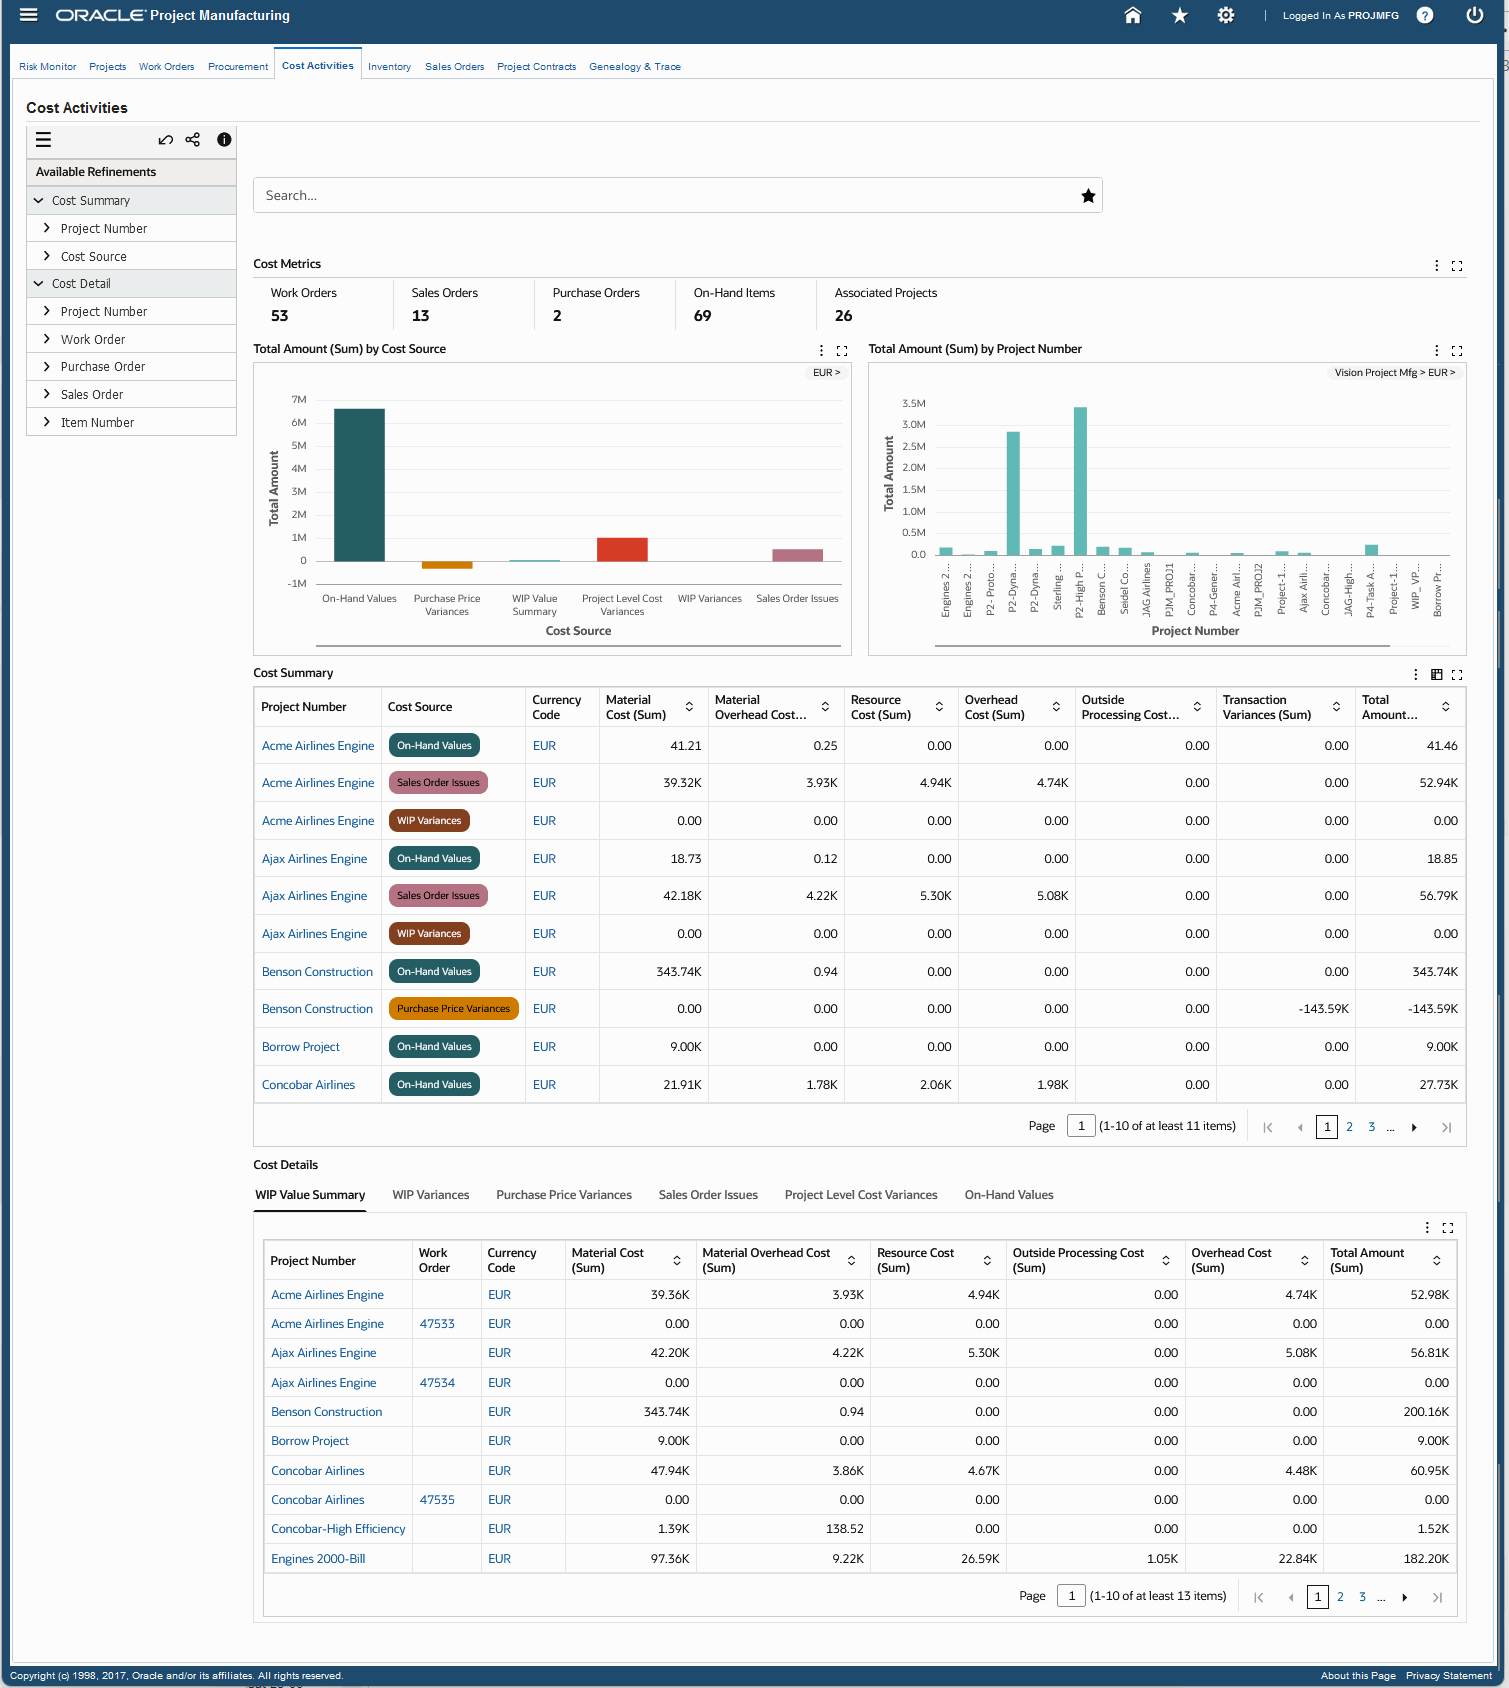Save search with the star icon

point(1088,196)
